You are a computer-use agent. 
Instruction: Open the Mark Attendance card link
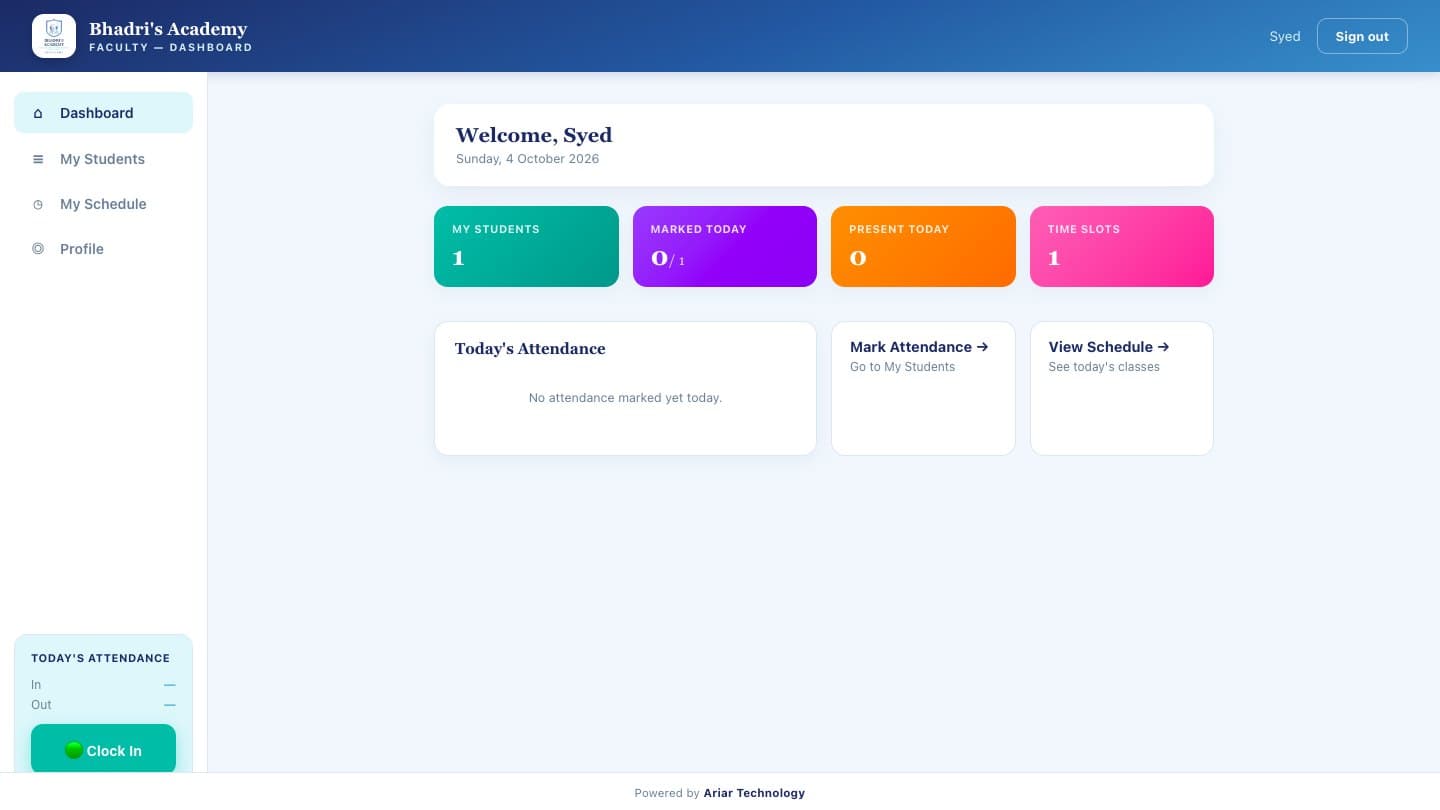923,388
